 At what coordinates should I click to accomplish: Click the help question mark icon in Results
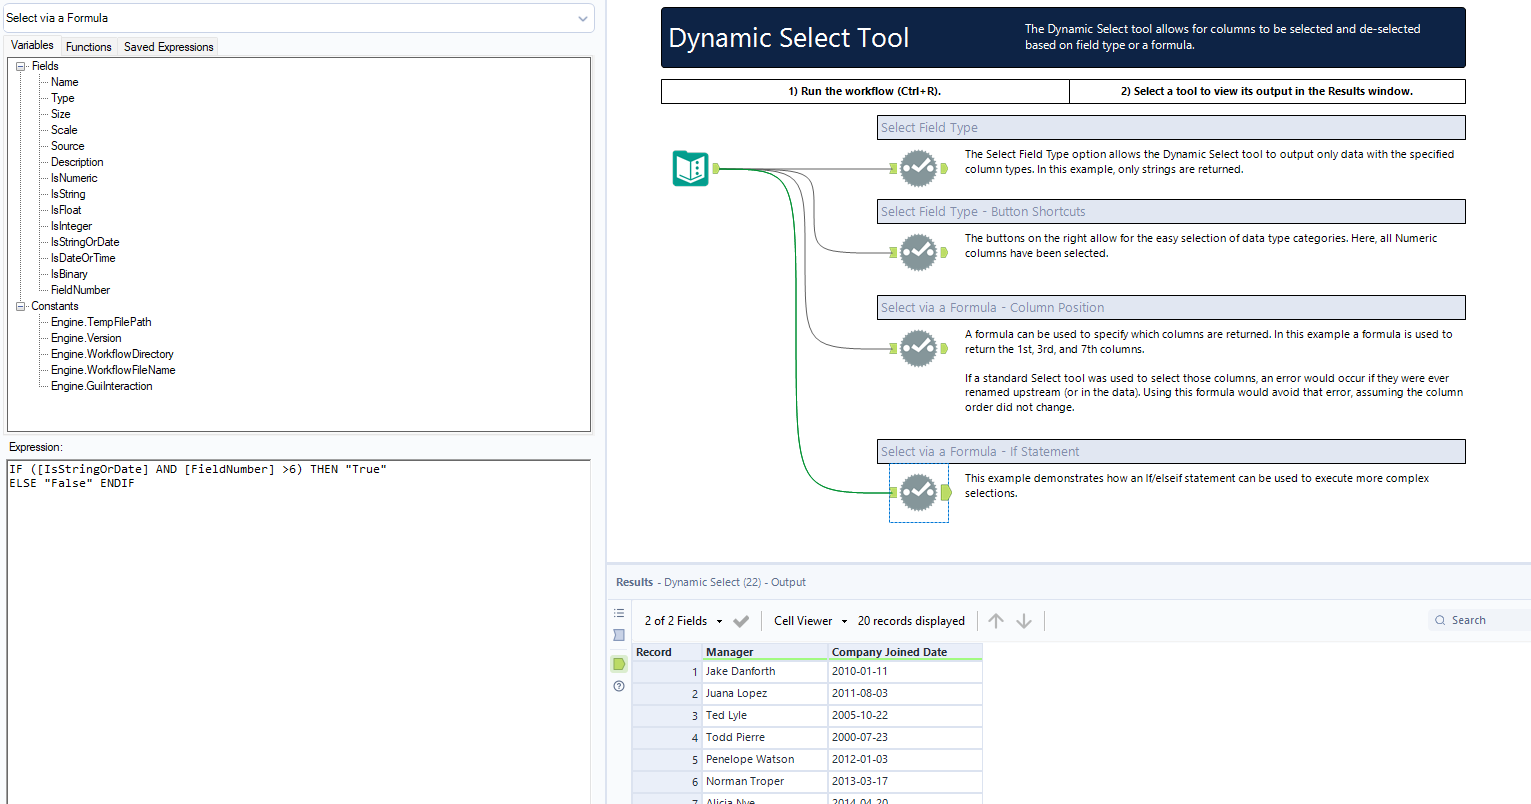coord(619,686)
